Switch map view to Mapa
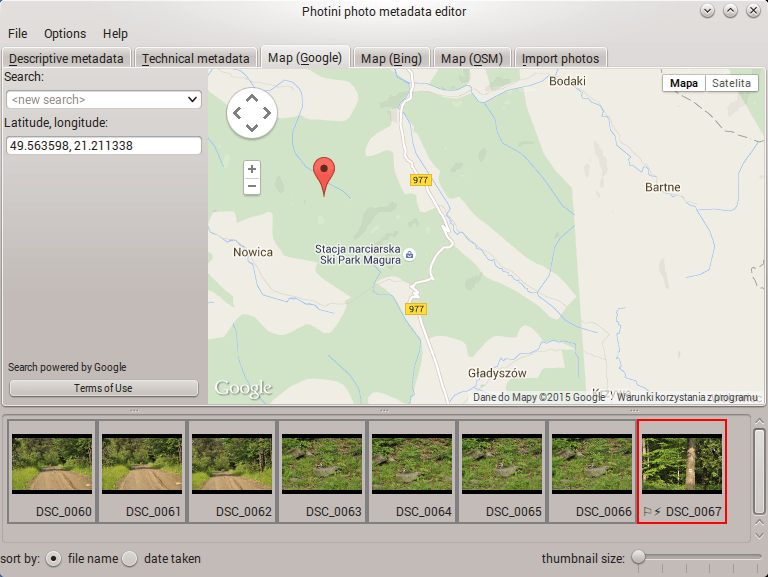Viewport: 768px width, 577px height. coord(684,83)
